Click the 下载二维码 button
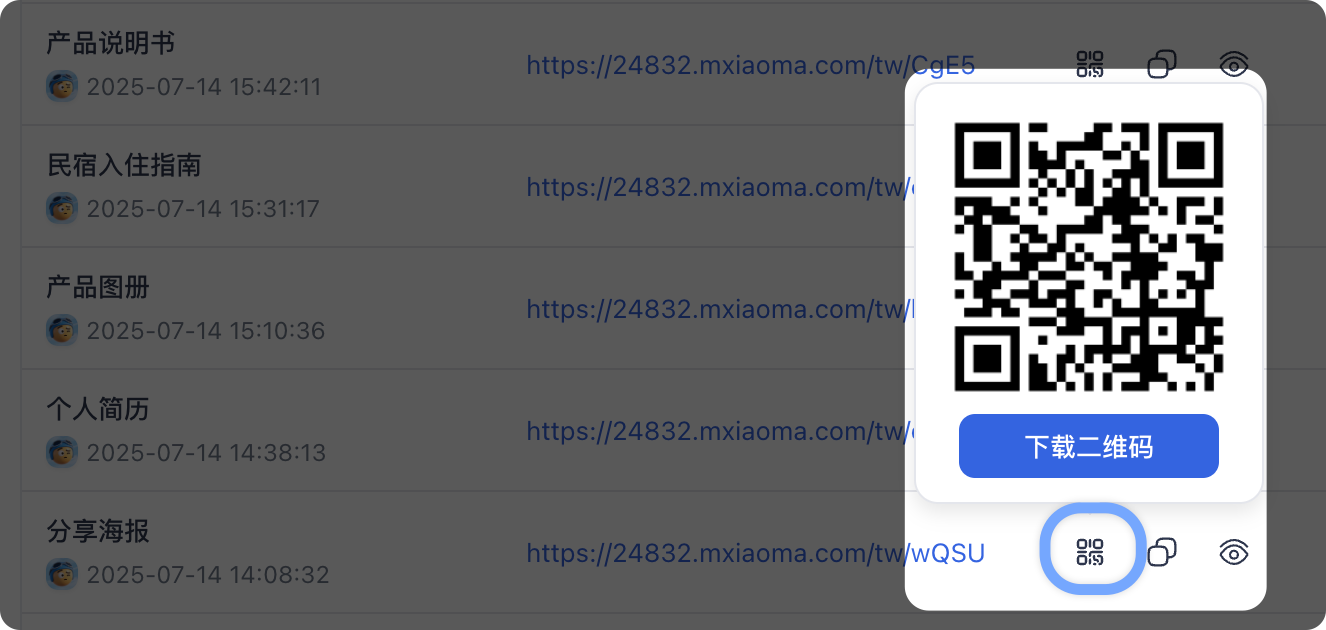1326x630 pixels. coord(1089,446)
